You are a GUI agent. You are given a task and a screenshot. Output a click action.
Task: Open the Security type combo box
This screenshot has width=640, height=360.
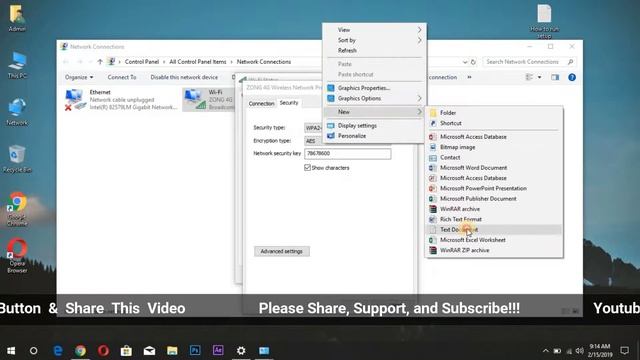click(313, 128)
